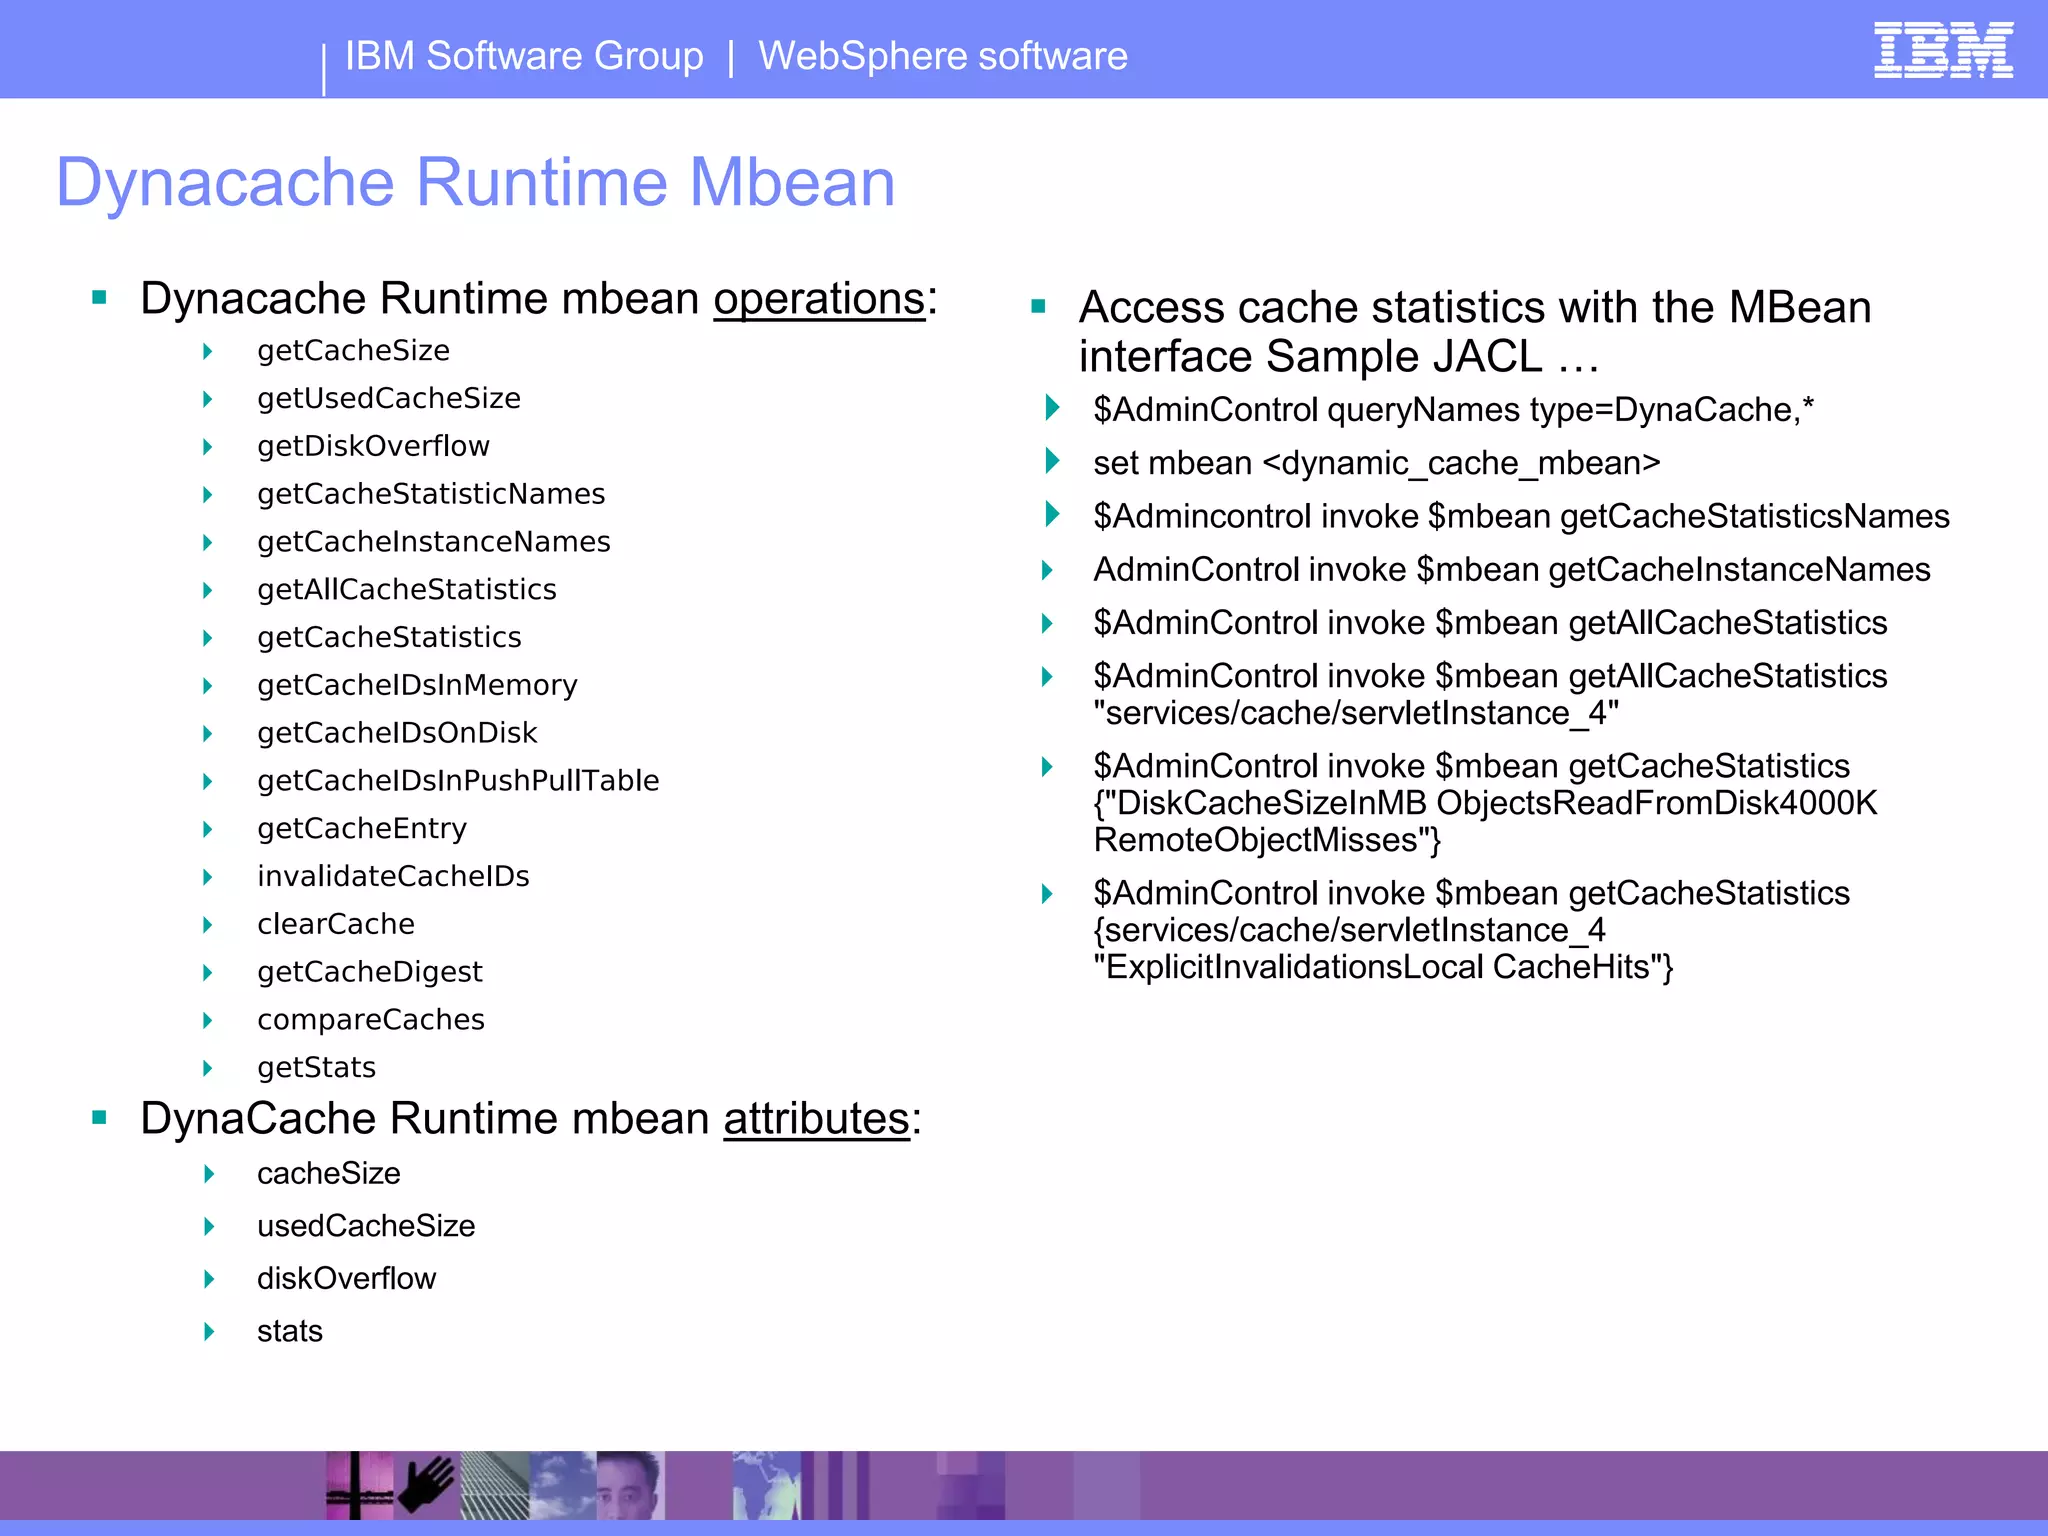Select the compareCaches operation
This screenshot has height=1536, width=2048.
point(371,1019)
